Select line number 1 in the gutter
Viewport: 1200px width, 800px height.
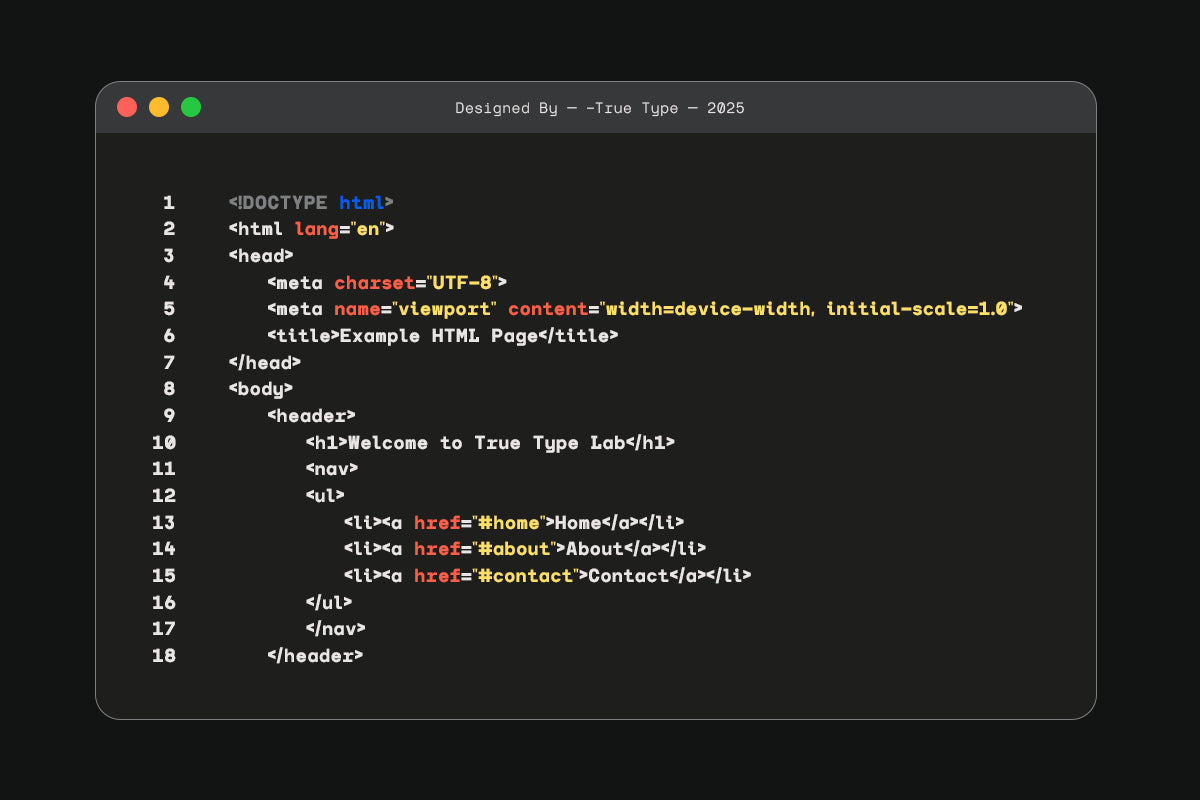click(168, 202)
